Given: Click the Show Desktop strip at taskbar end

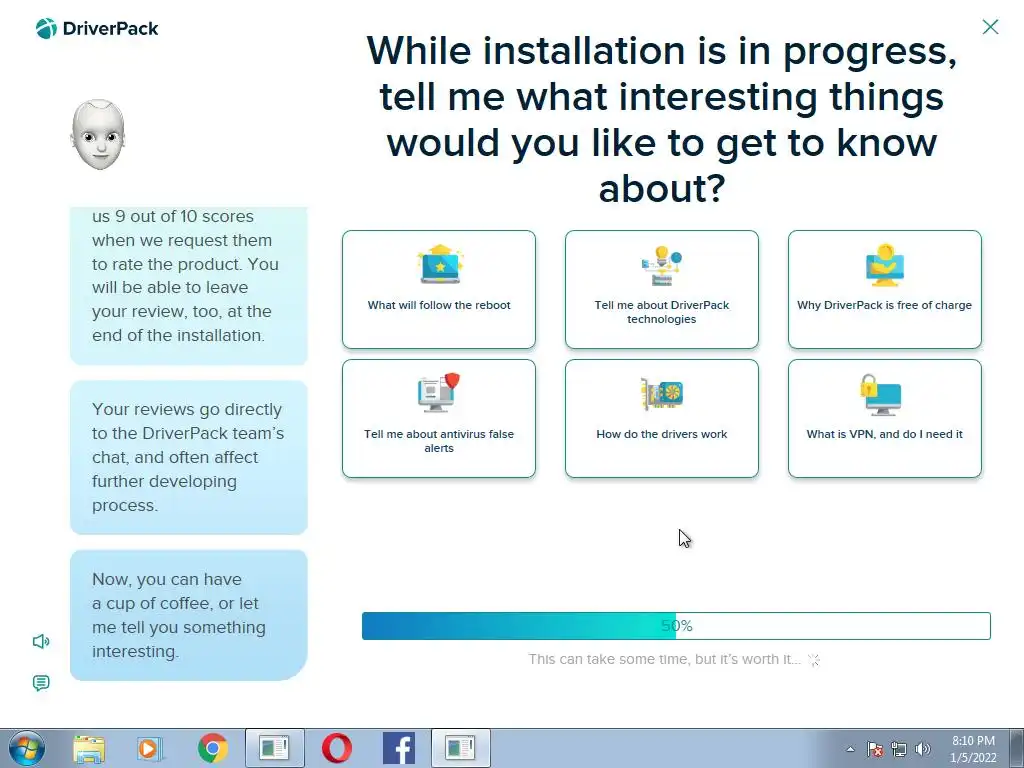Looking at the screenshot, I should tap(1017, 748).
